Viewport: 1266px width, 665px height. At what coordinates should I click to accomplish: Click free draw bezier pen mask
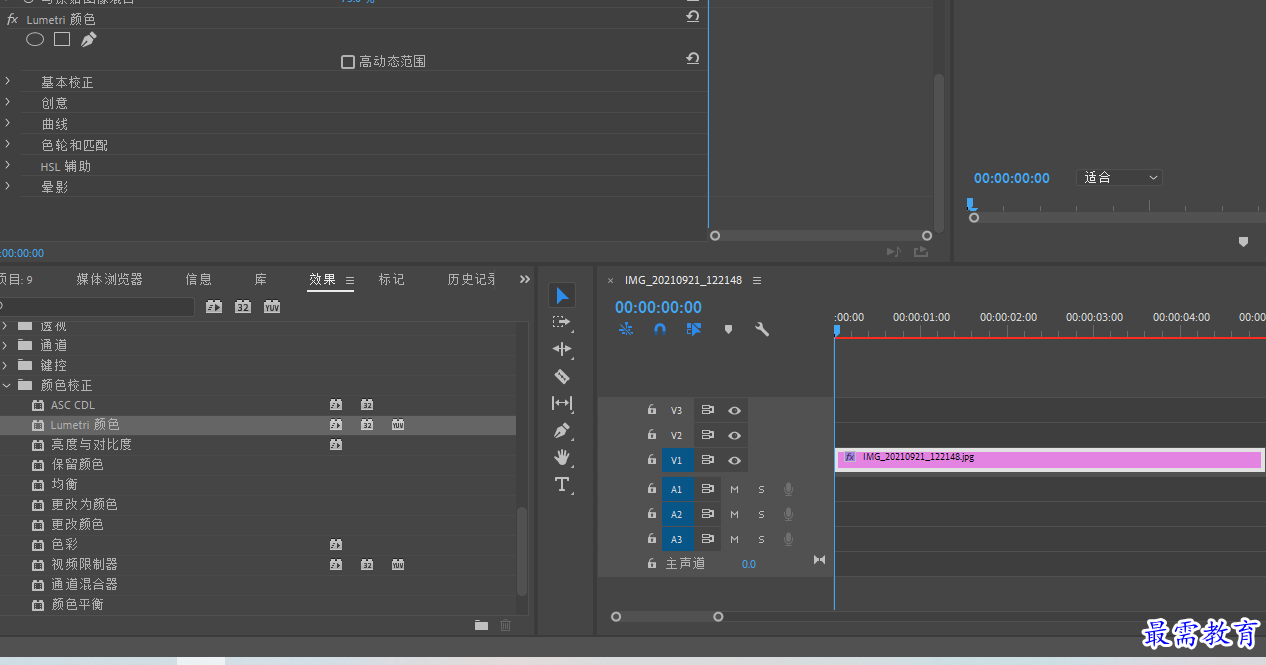[89, 40]
